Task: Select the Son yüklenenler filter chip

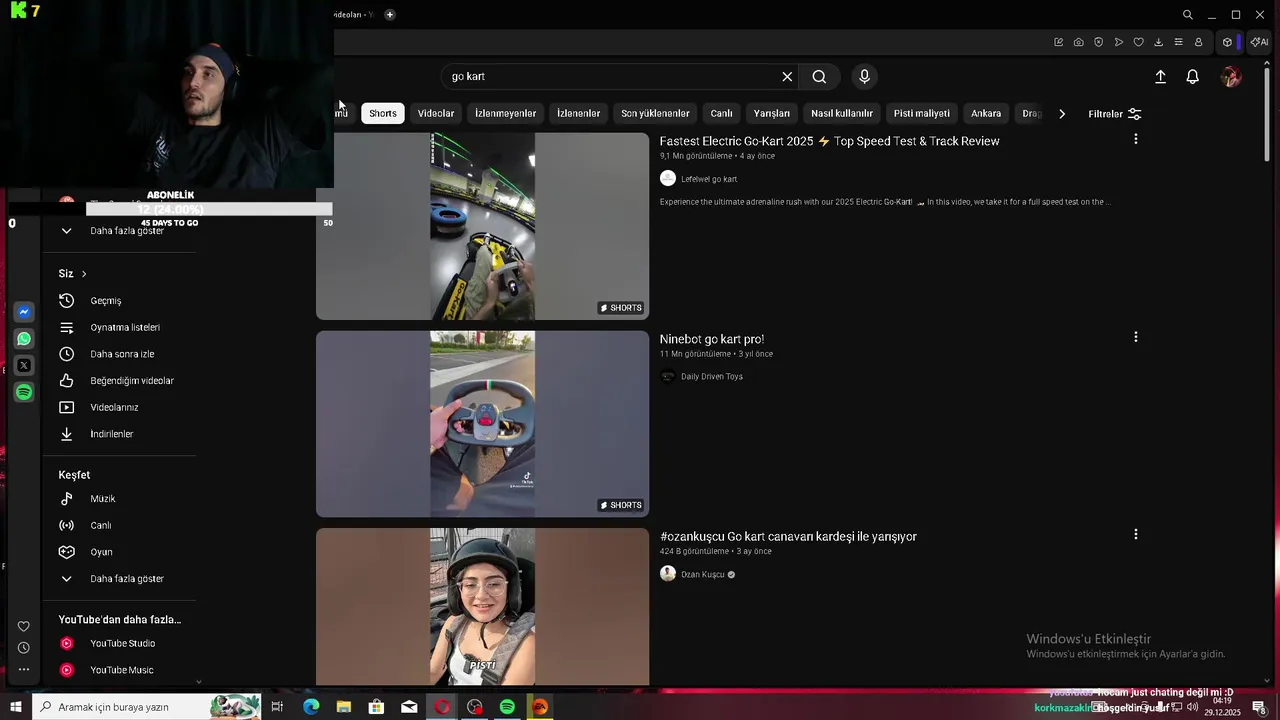Action: pyautogui.click(x=655, y=114)
